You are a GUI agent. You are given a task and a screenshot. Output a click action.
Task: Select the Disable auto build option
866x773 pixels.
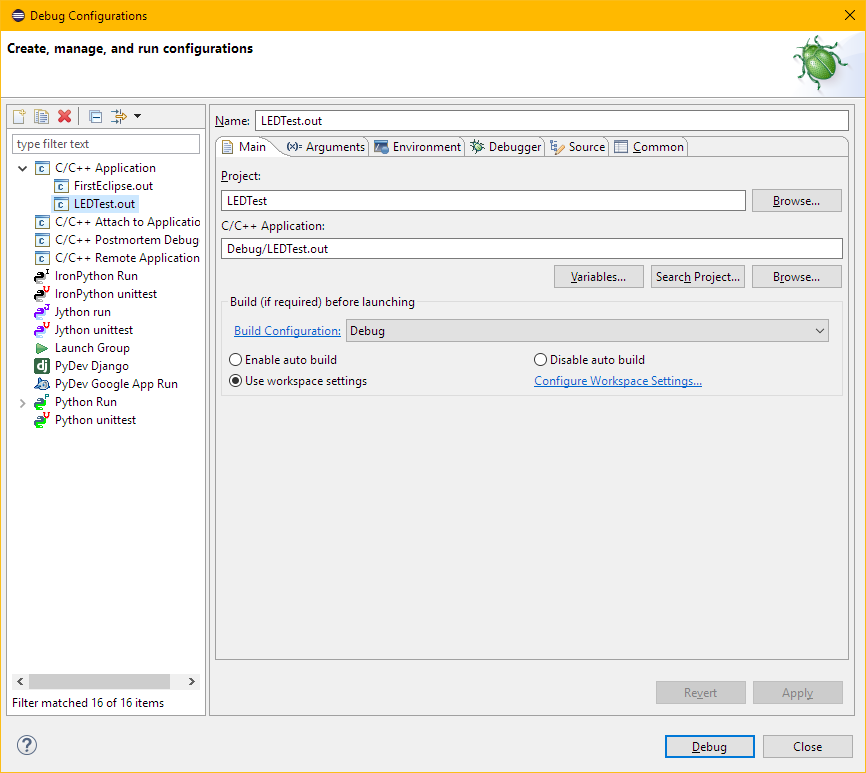[x=541, y=360]
